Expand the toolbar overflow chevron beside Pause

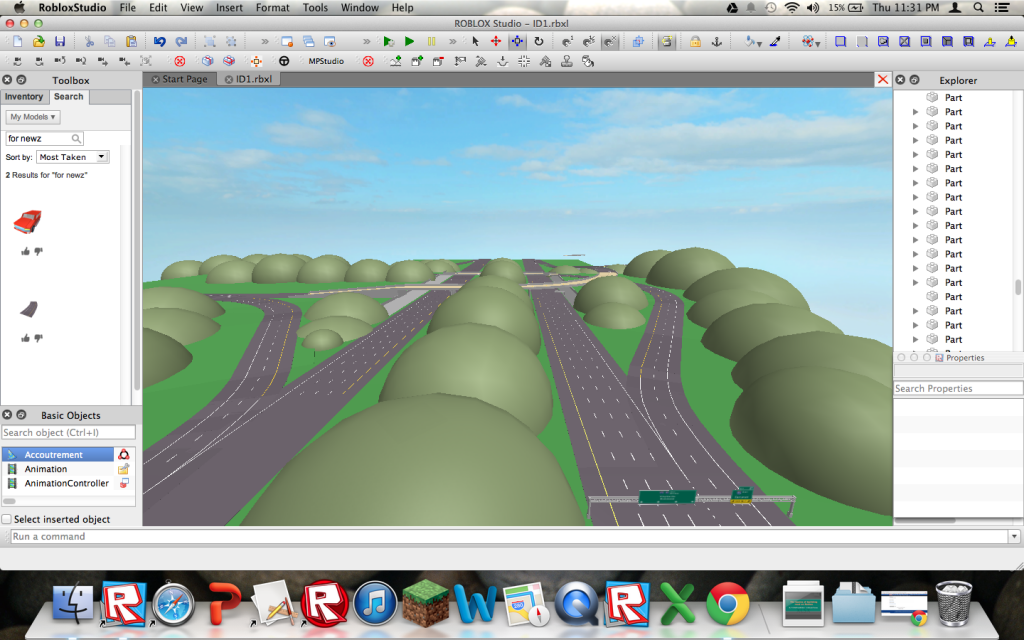click(x=452, y=41)
